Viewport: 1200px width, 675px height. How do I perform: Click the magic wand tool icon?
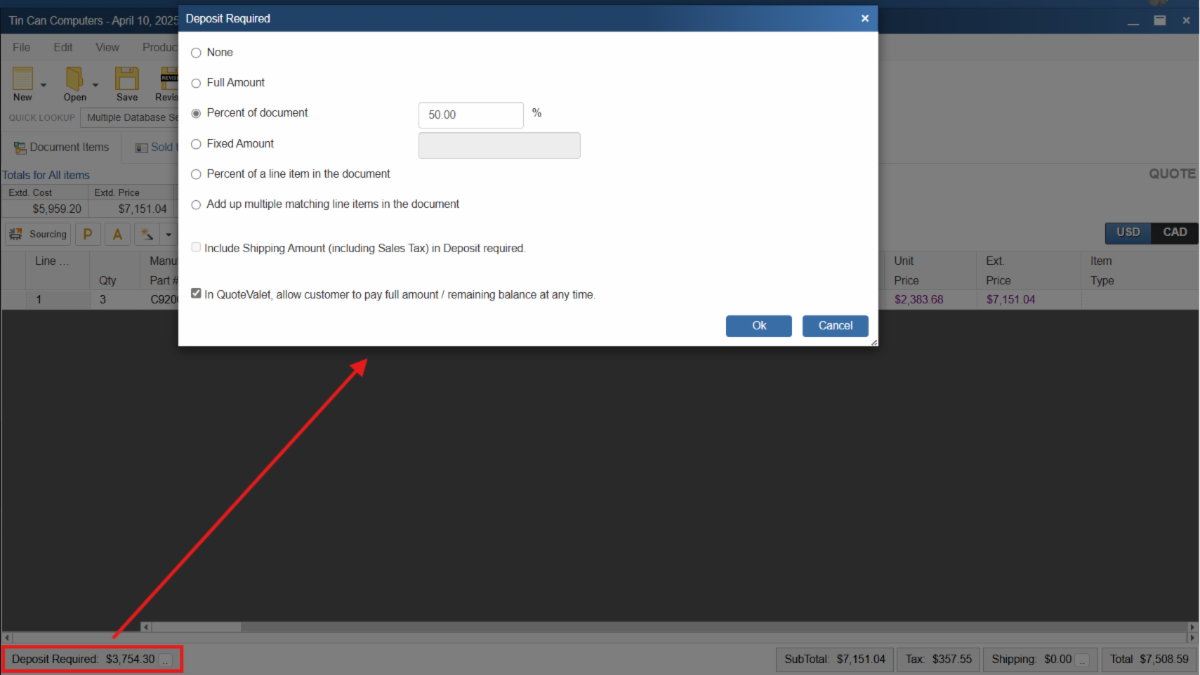(147, 234)
